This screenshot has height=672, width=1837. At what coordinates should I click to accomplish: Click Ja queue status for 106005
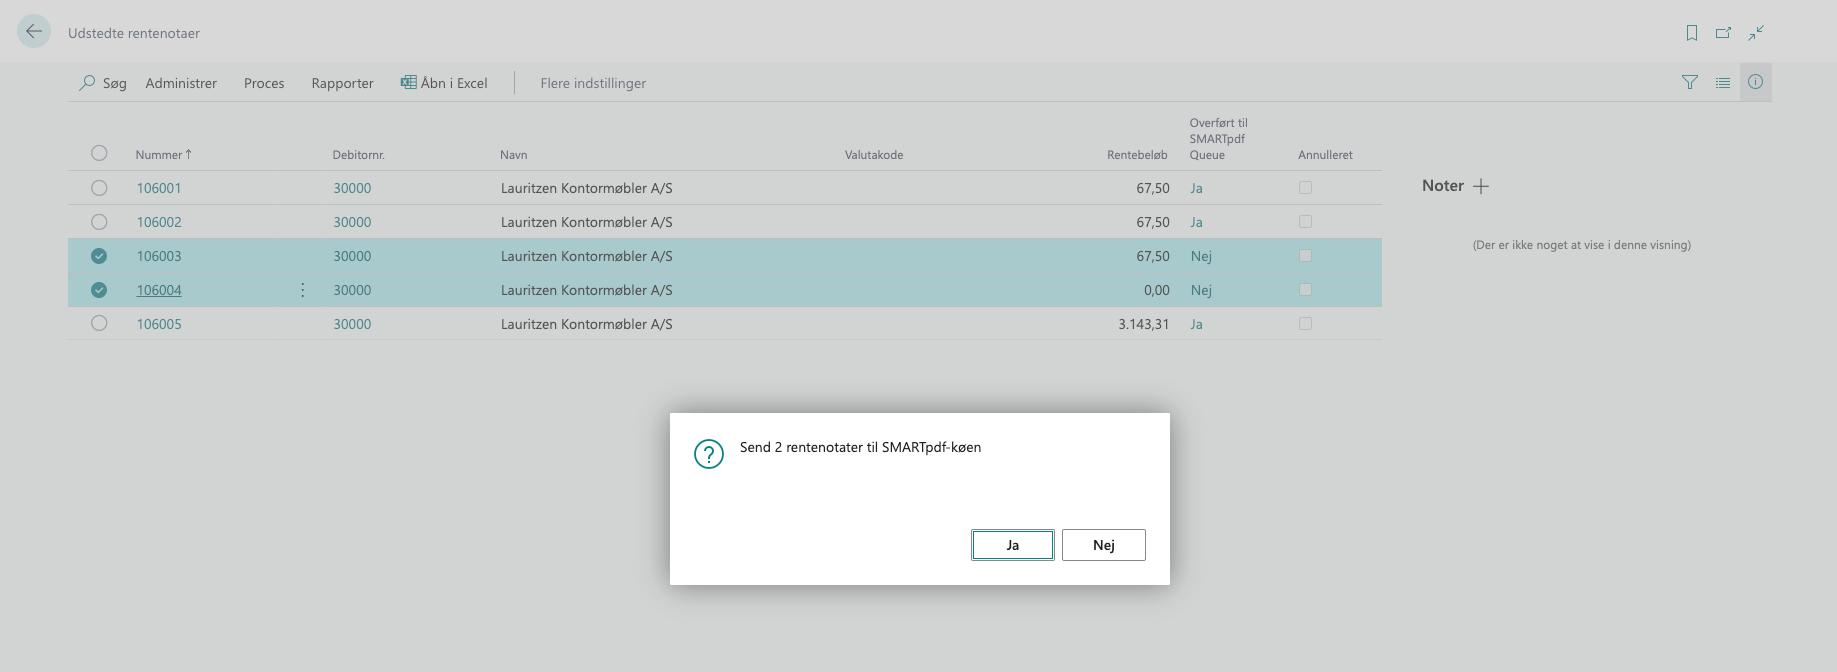[x=1196, y=324]
